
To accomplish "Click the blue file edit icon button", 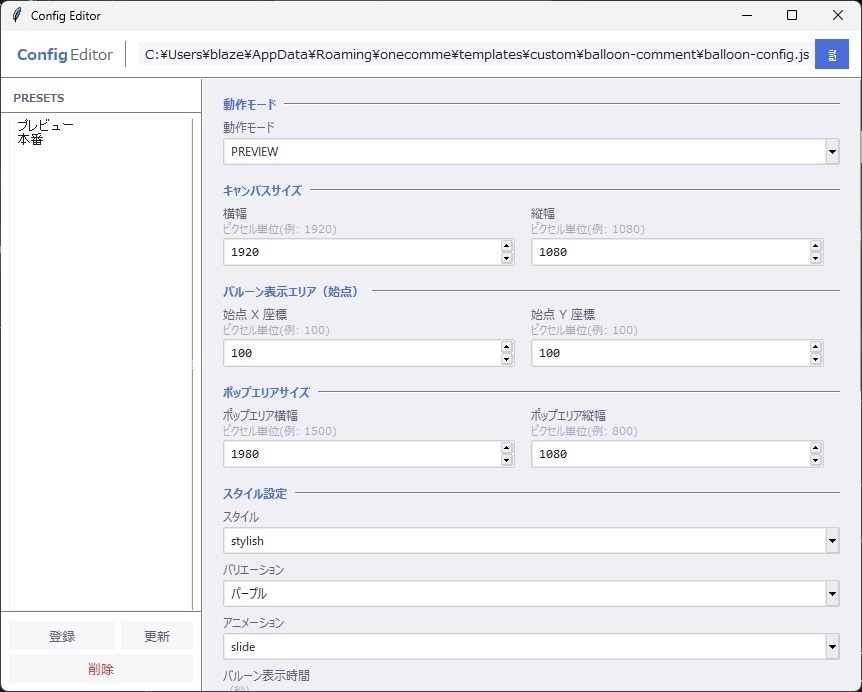I will [x=832, y=54].
